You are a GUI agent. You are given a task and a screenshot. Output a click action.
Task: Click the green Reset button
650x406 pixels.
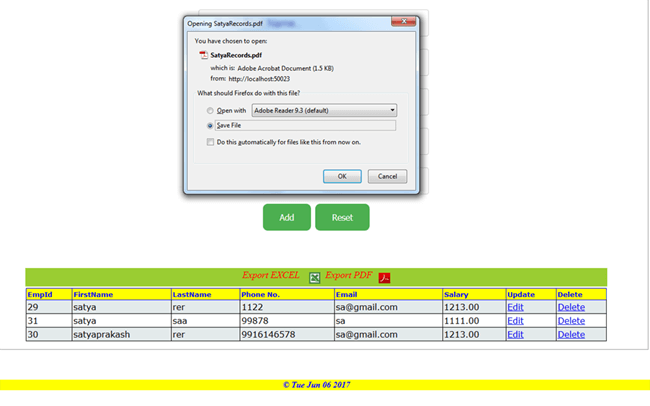coord(342,217)
